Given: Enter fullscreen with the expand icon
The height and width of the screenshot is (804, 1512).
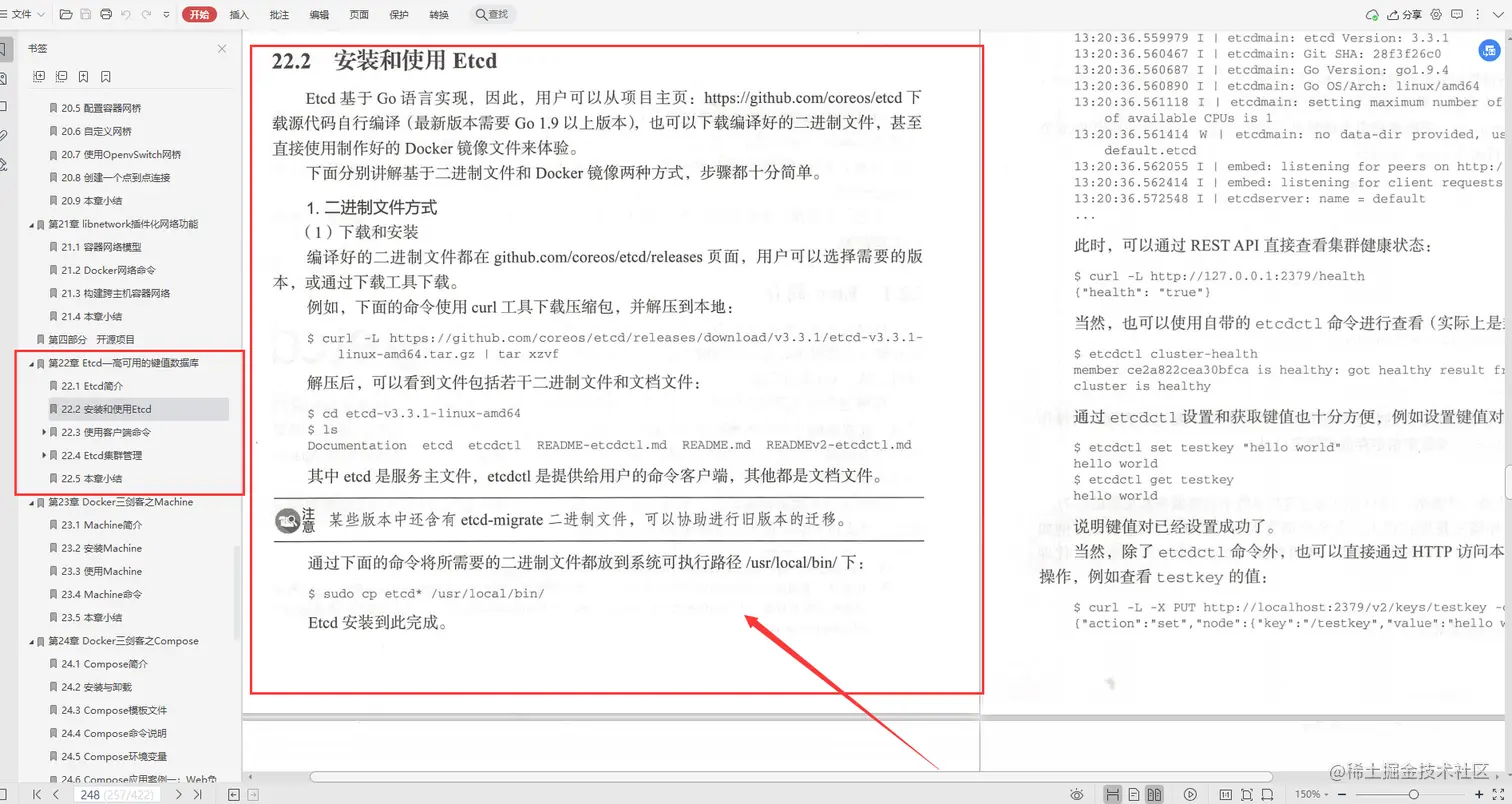Looking at the screenshot, I should point(1497,793).
